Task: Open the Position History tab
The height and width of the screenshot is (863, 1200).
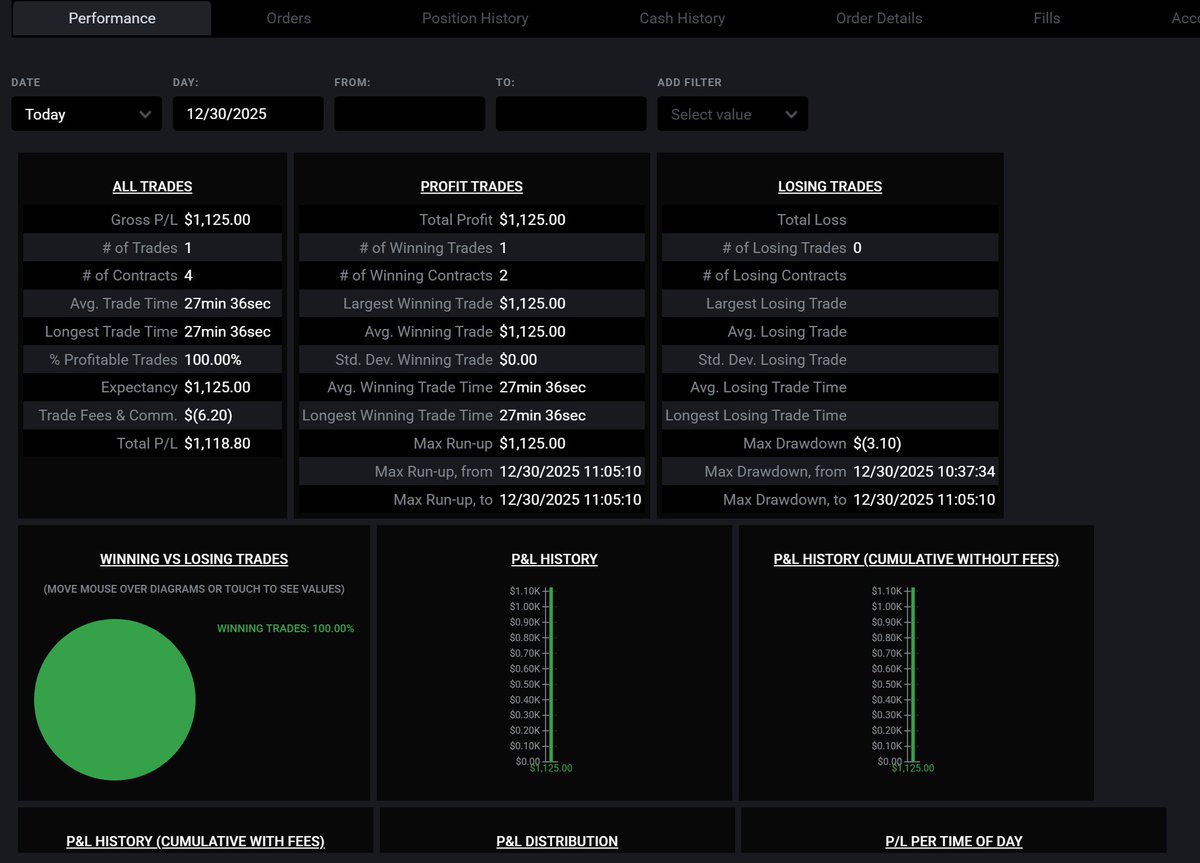Action: tap(475, 18)
